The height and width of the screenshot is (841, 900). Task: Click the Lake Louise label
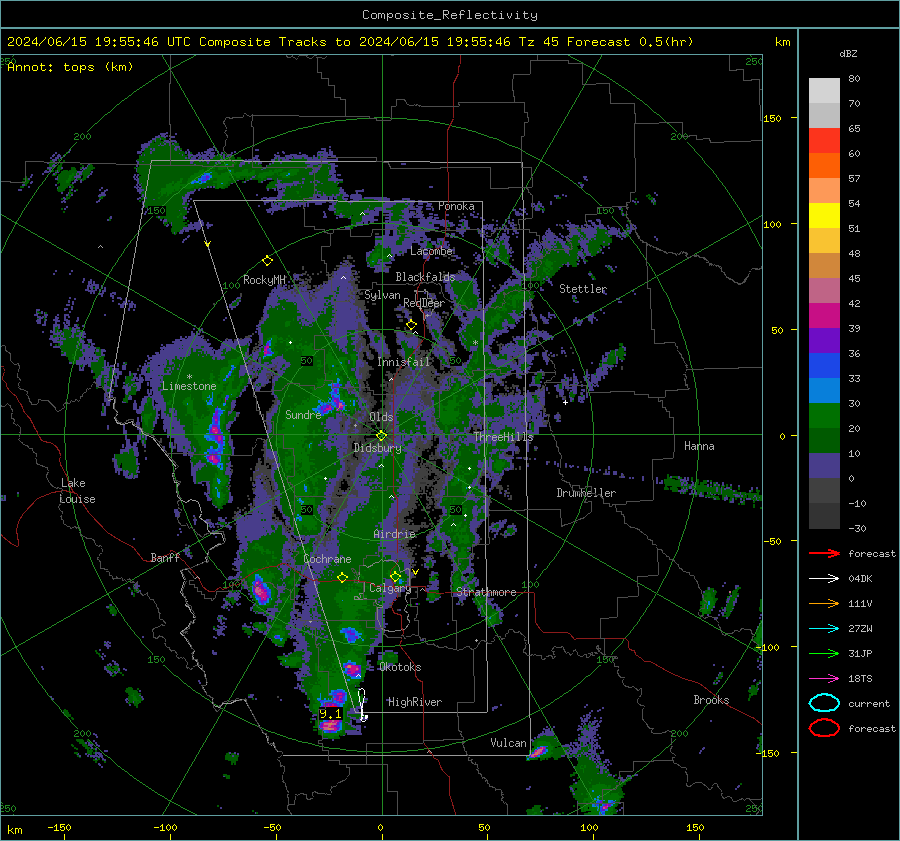[x=77, y=491]
